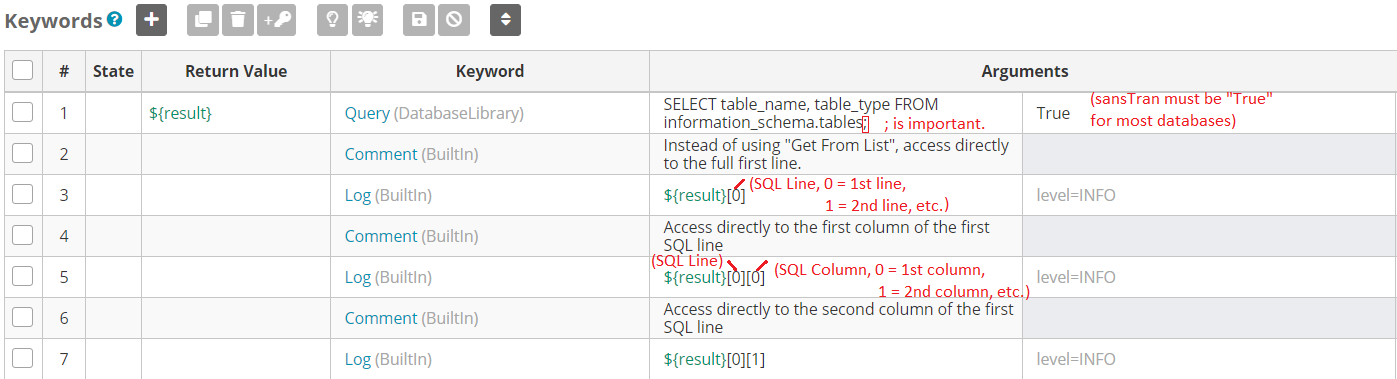Check the checkbox for row 5

pos(23,277)
